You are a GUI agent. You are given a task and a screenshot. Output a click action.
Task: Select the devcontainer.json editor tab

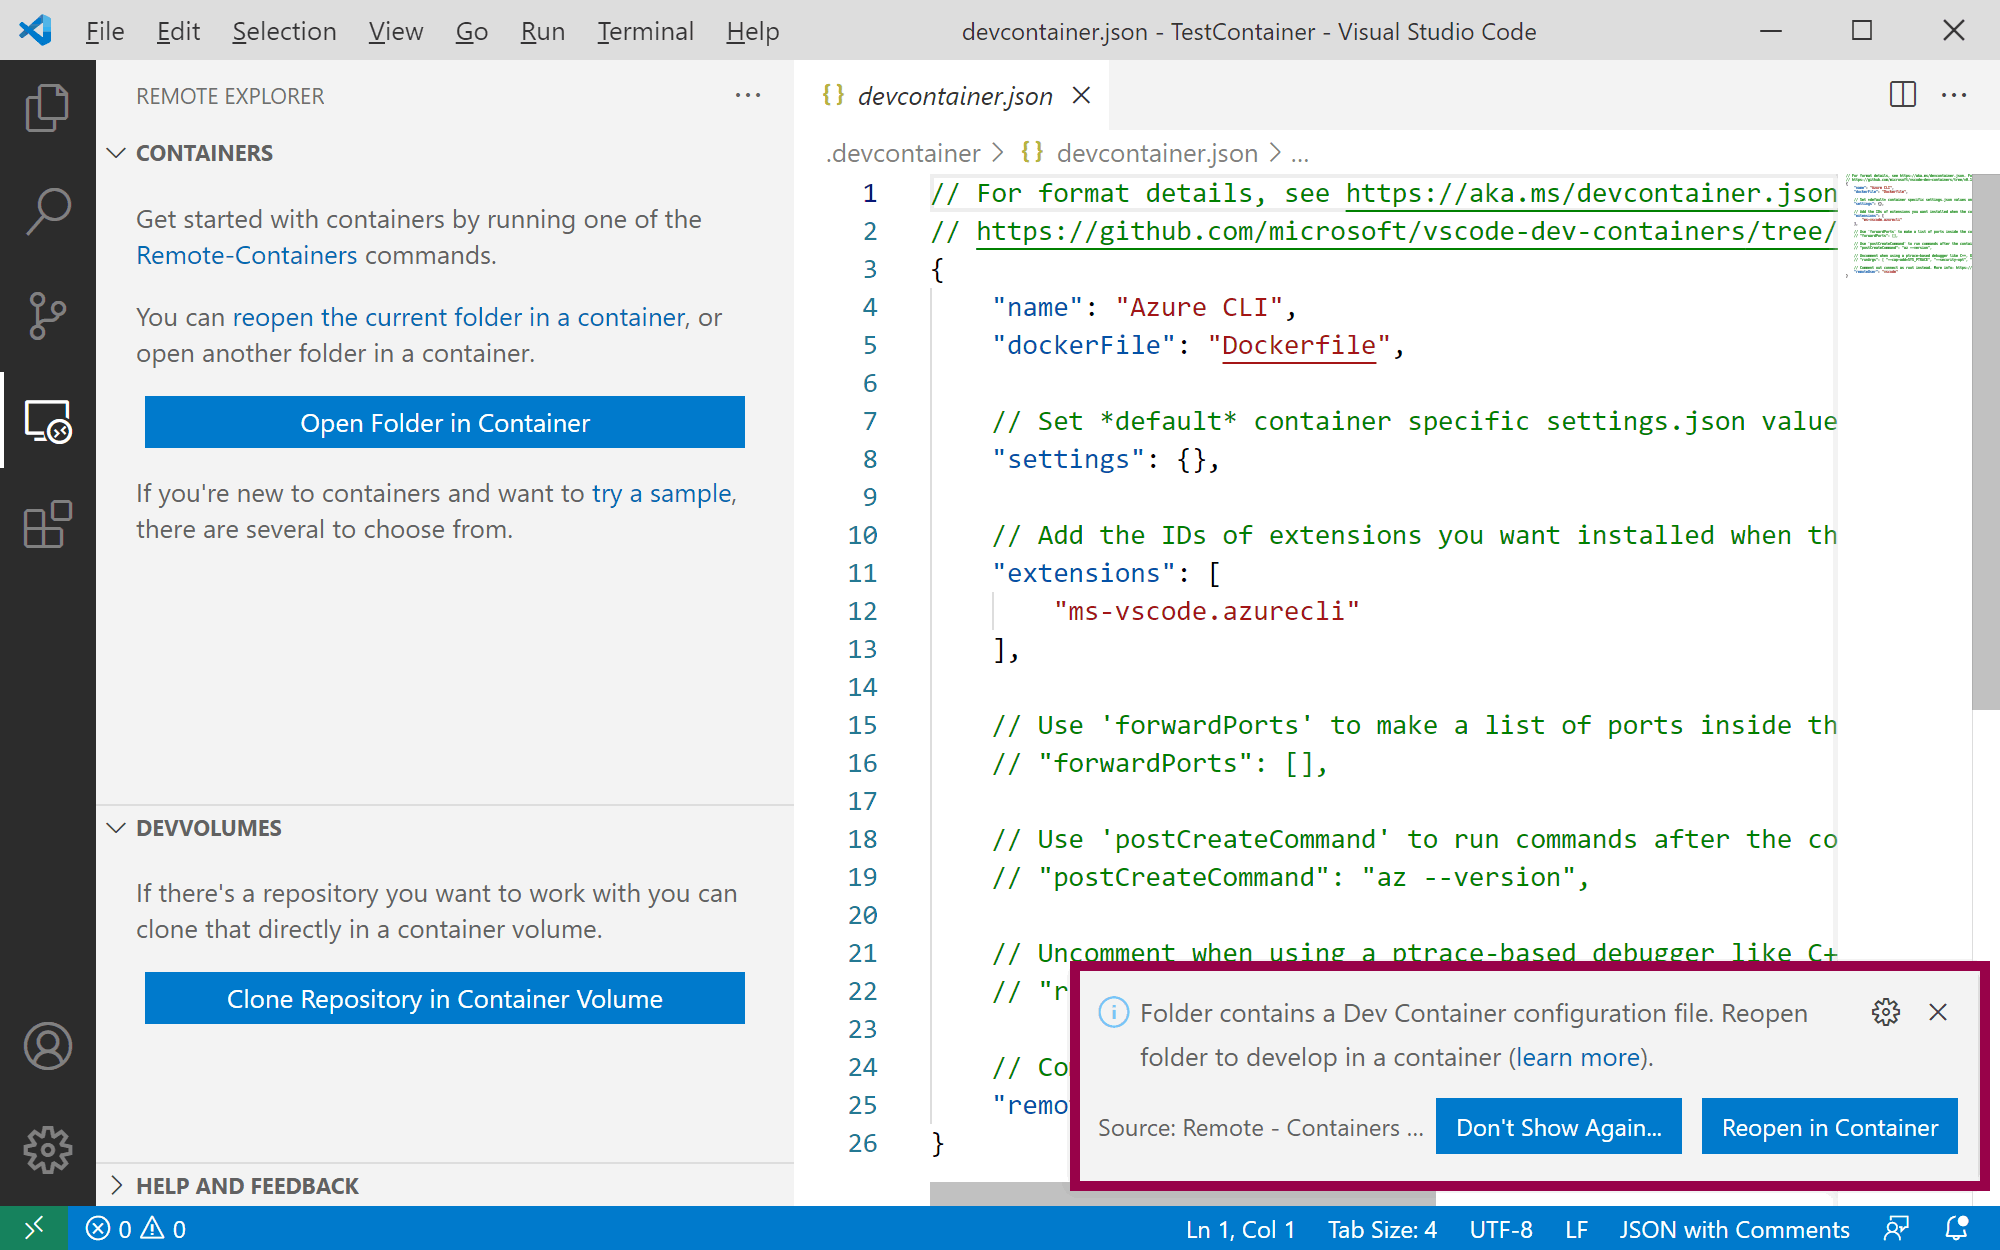(954, 96)
